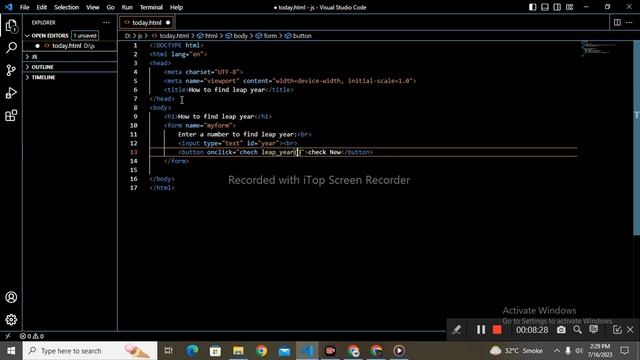Open the Run menu
Screen dimensions: 640x360
coord(127,7)
